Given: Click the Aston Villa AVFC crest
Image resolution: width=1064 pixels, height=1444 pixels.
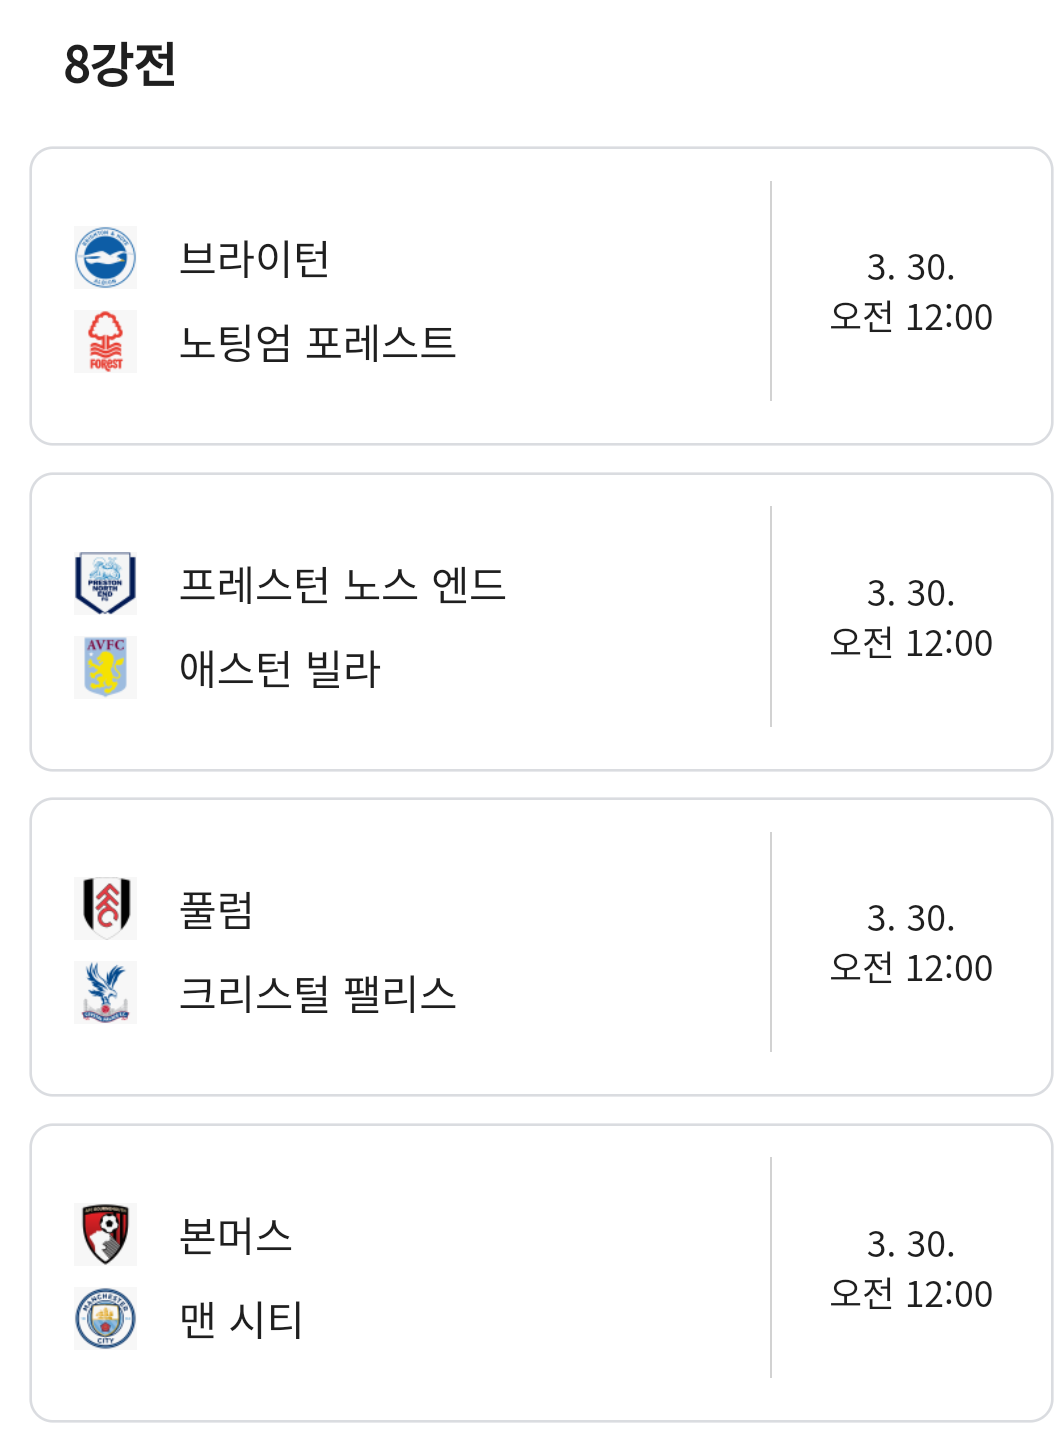Looking at the screenshot, I should tap(105, 667).
